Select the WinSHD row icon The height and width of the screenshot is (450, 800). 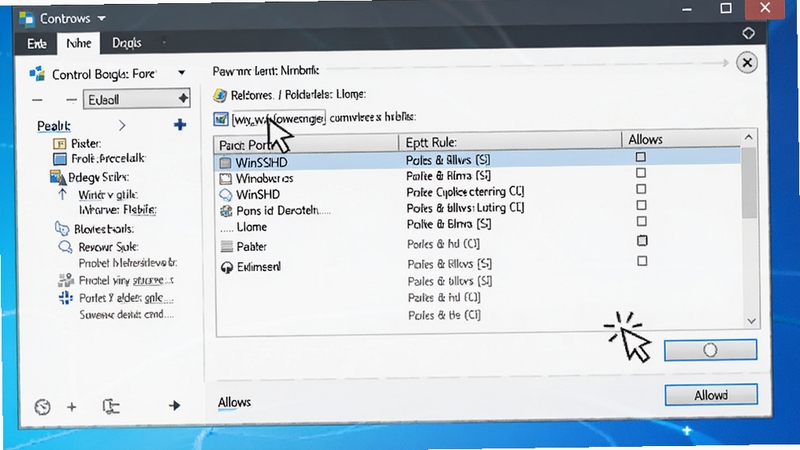(x=226, y=195)
